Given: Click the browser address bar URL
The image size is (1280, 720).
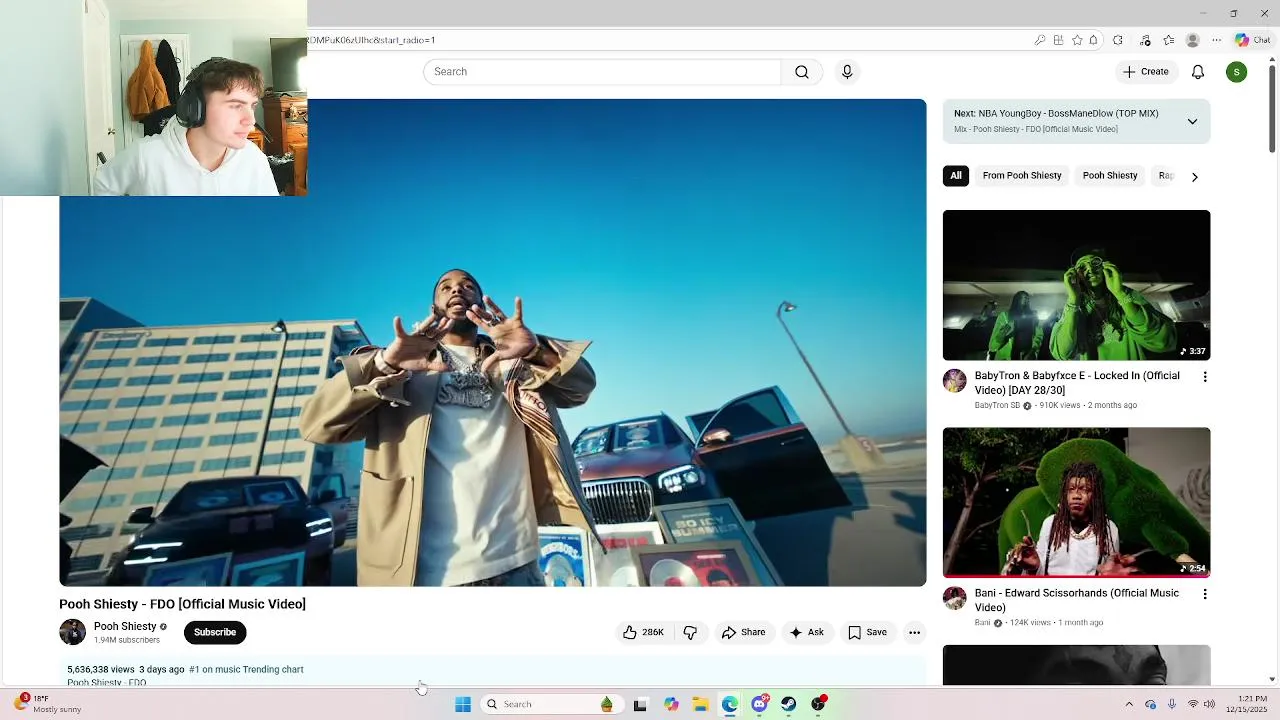Looking at the screenshot, I should (x=372, y=40).
